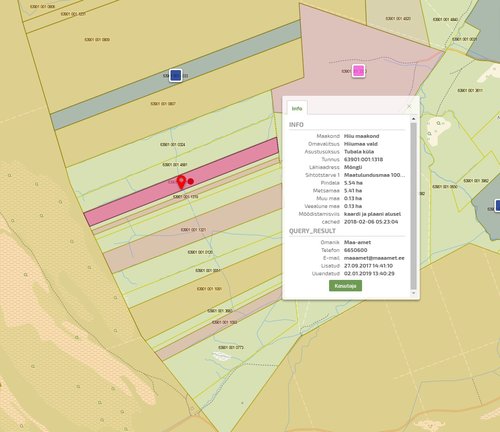Viewport: 500px width, 432px height.
Task: Click the phone number 6650600
Action: [x=356, y=250]
